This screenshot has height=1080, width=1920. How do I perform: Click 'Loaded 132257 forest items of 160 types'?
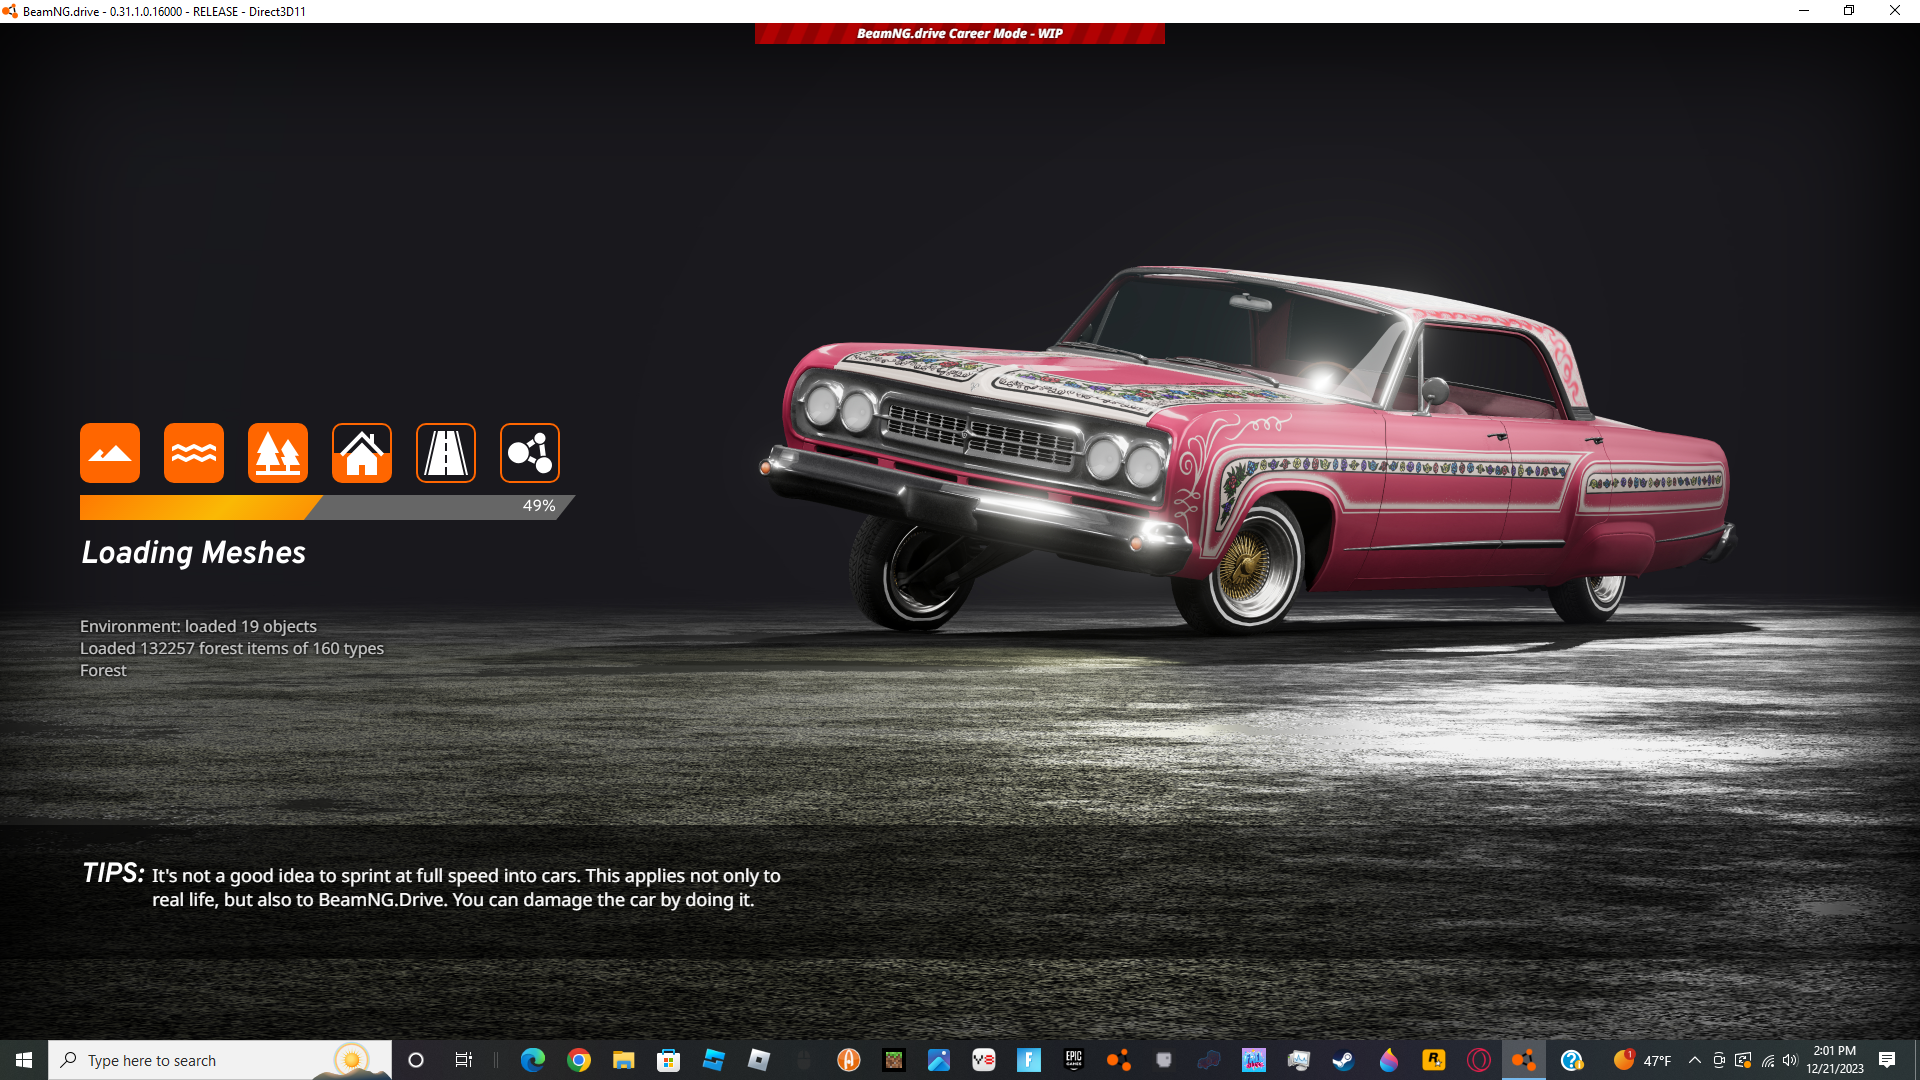pyautogui.click(x=232, y=648)
